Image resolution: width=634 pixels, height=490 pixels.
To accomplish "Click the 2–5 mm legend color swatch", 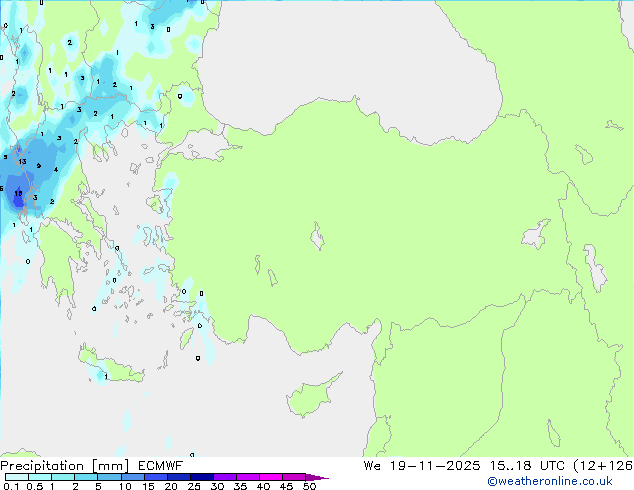I will pyautogui.click(x=86, y=477).
